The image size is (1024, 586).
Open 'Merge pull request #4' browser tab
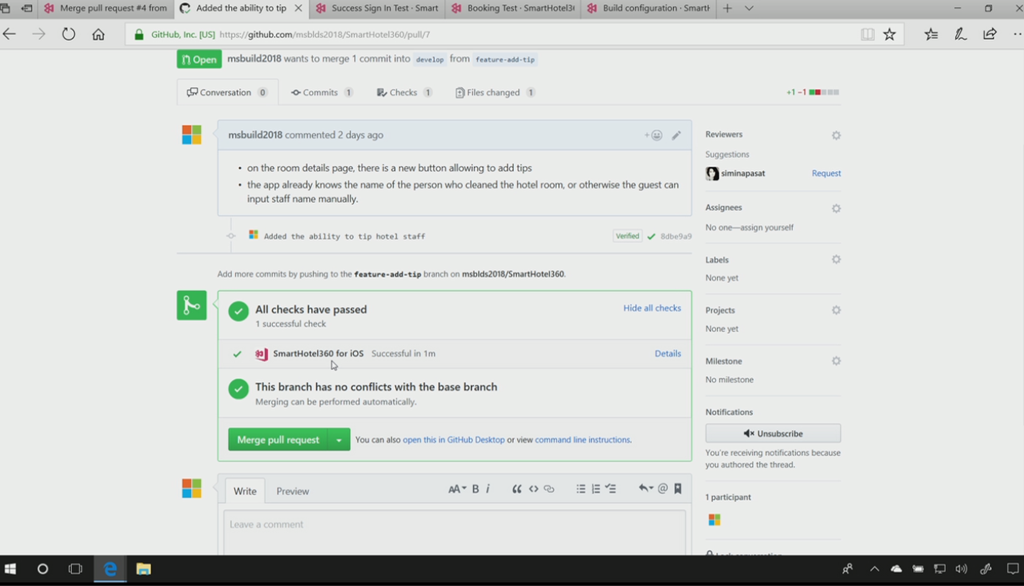(x=106, y=8)
